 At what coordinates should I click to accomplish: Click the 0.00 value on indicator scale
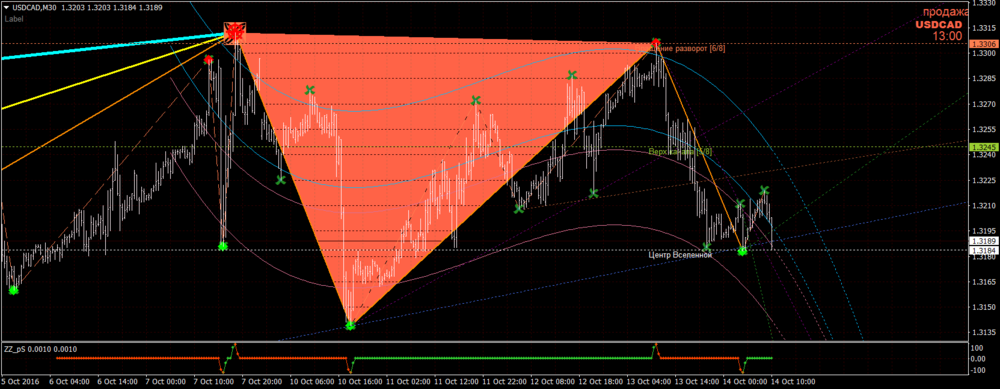tap(978, 358)
